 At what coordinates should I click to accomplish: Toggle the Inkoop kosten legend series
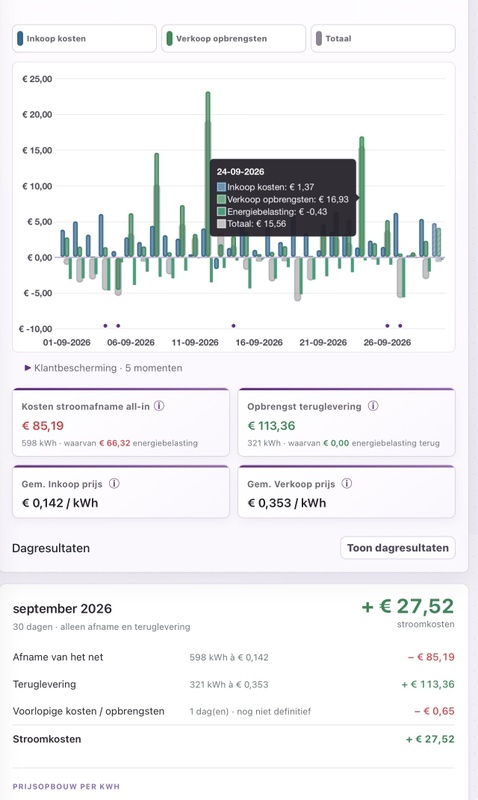pyautogui.click(x=84, y=38)
